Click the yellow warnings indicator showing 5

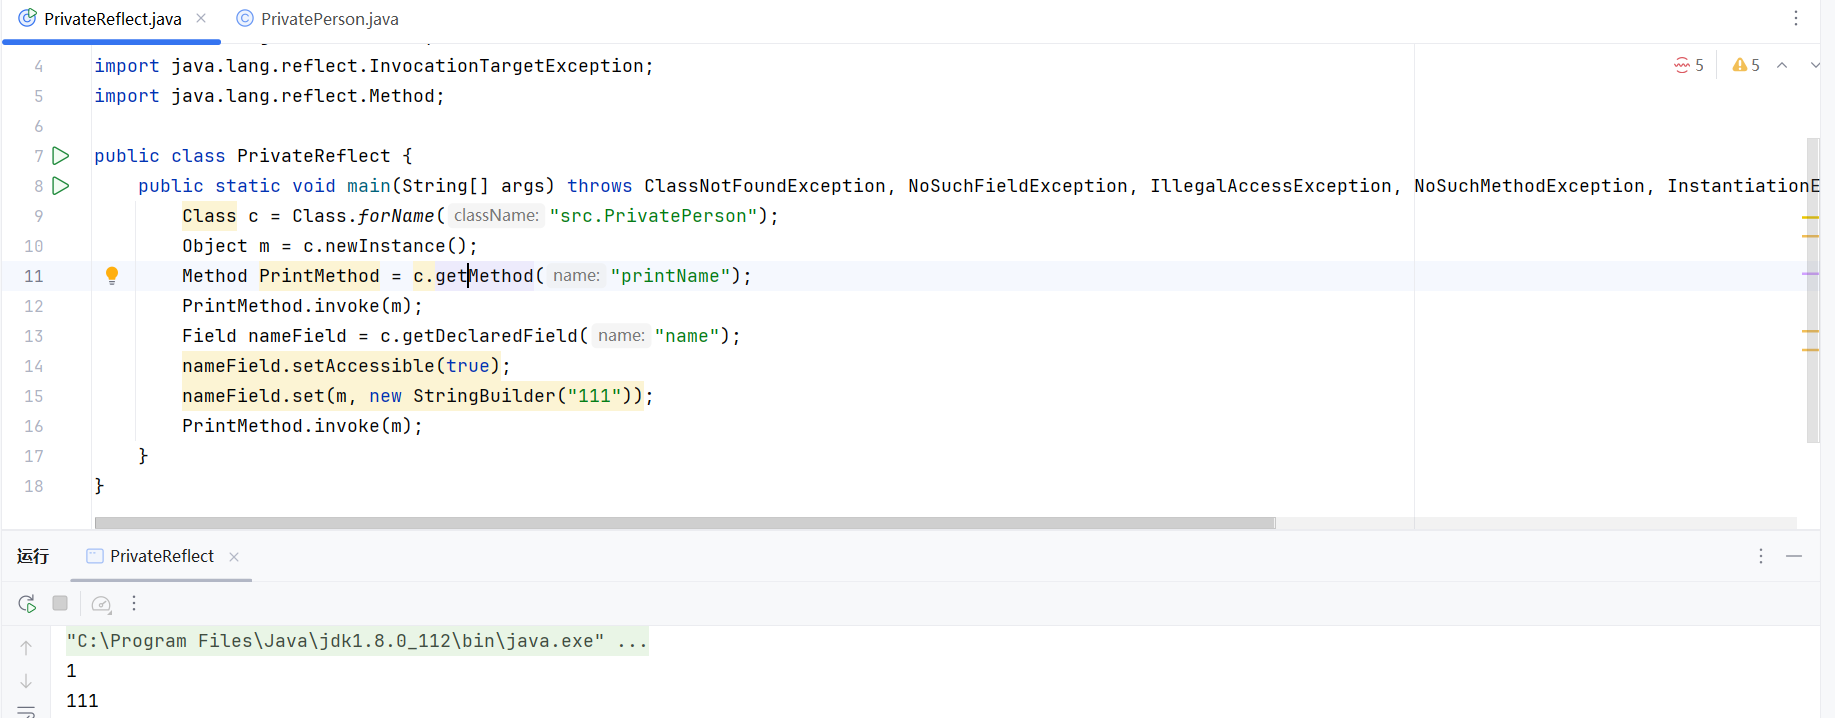coord(1746,65)
